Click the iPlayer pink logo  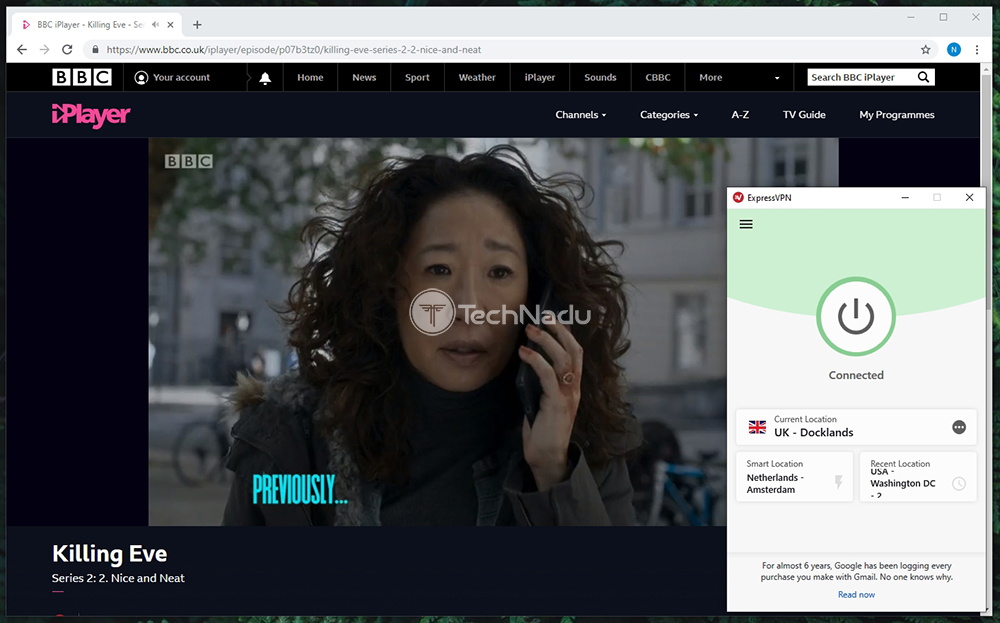click(91, 115)
